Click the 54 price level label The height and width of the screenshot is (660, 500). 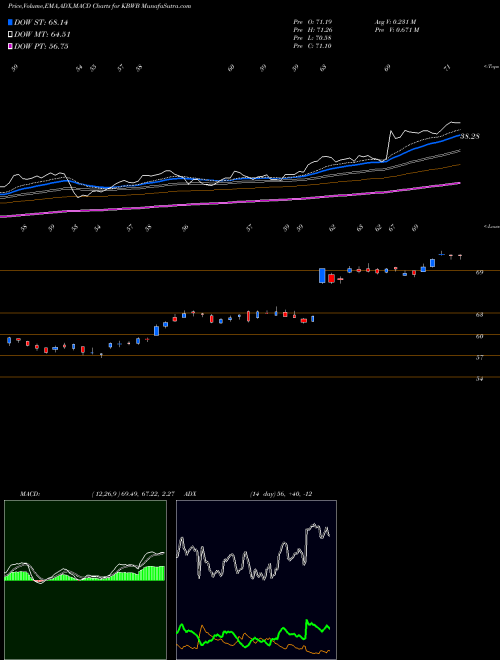479,379
